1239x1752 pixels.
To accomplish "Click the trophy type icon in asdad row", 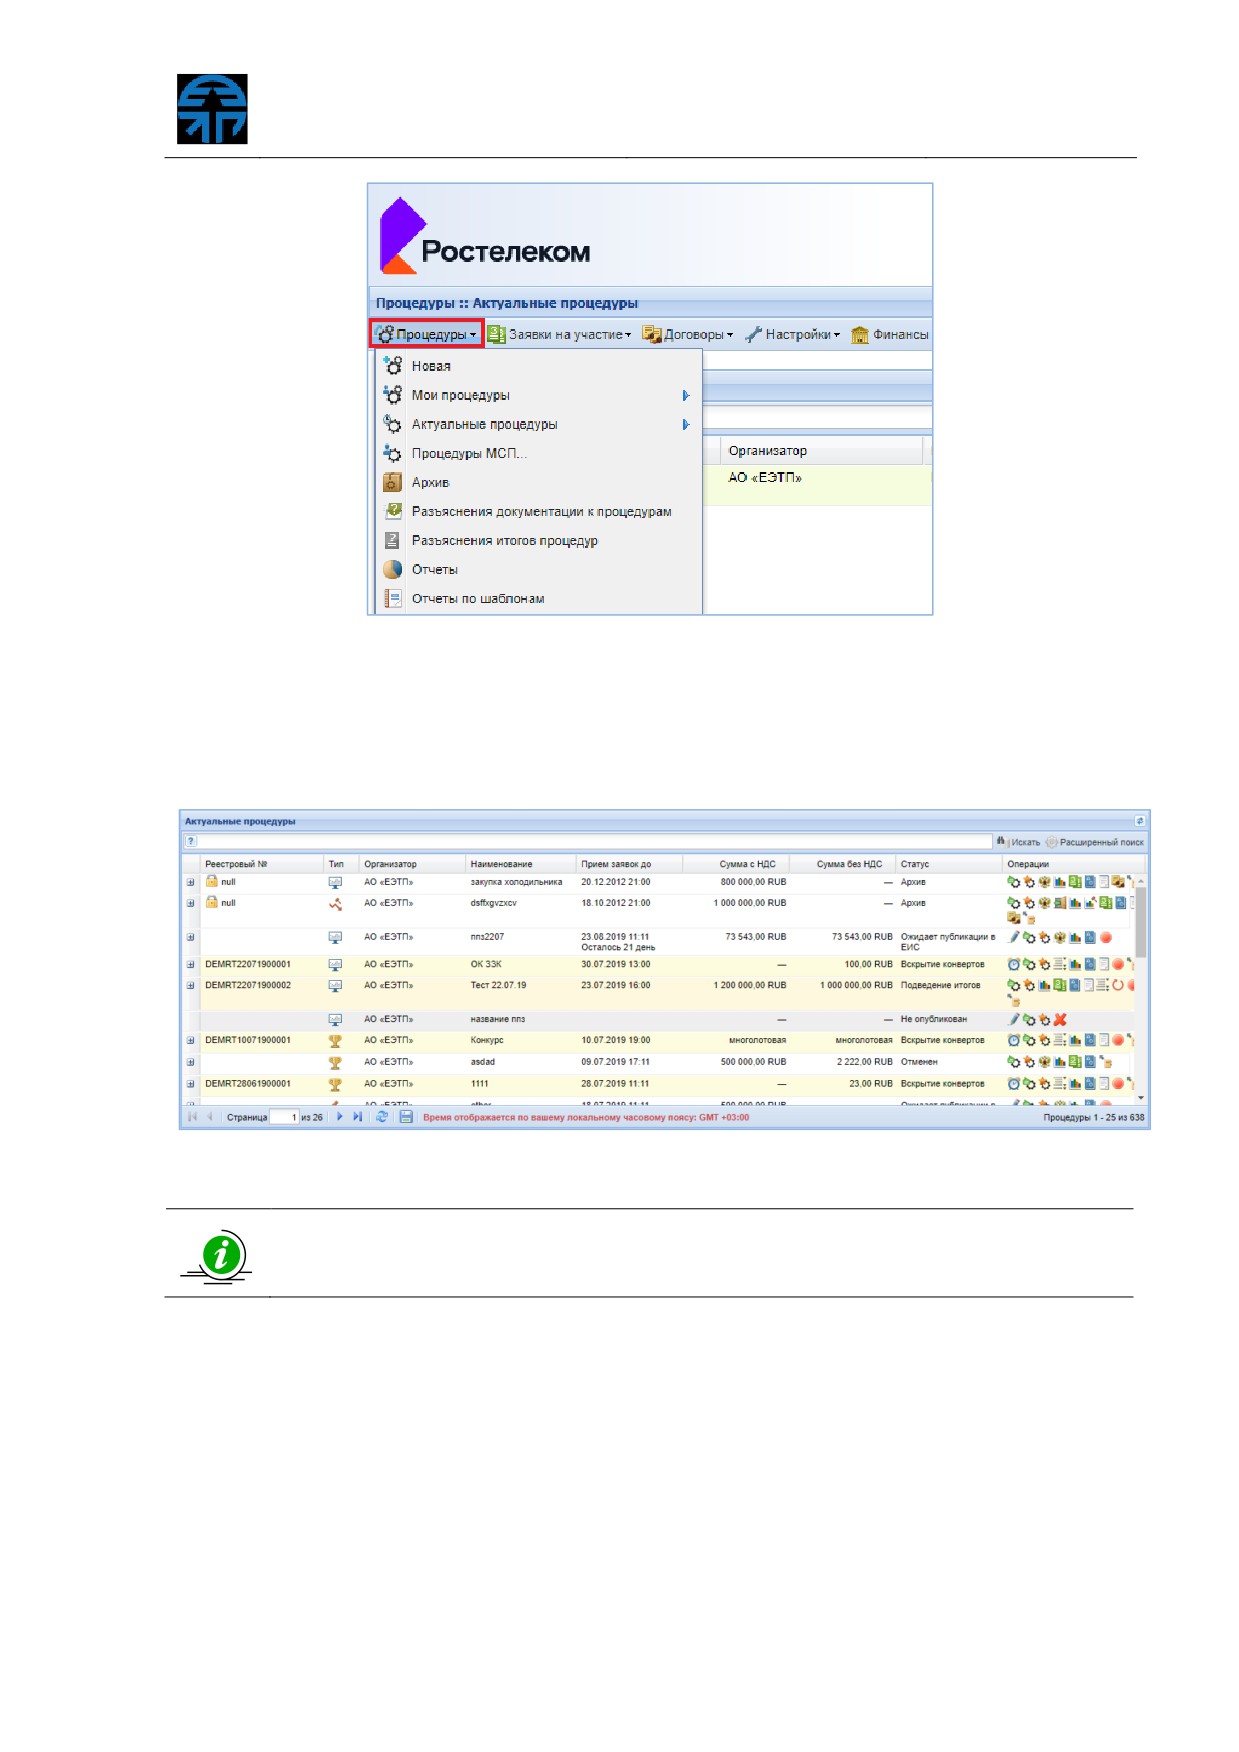I will click(x=335, y=1063).
